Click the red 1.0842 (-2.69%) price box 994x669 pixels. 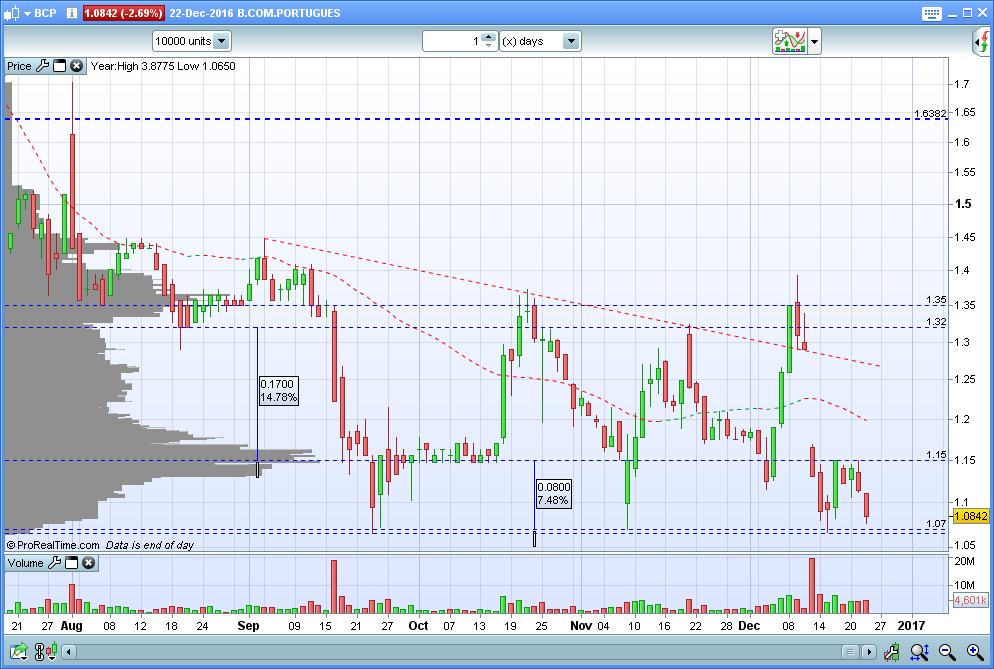[x=123, y=13]
